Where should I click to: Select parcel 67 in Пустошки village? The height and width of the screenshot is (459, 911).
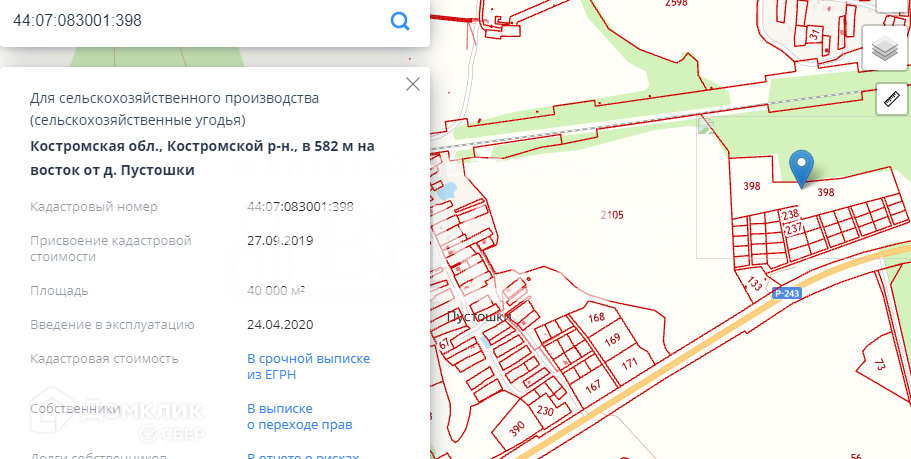pyautogui.click(x=444, y=345)
